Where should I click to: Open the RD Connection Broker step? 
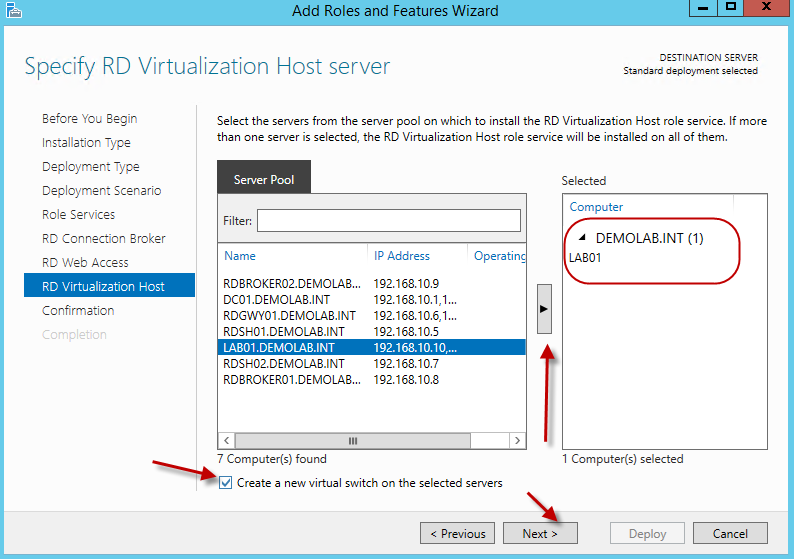click(x=104, y=238)
